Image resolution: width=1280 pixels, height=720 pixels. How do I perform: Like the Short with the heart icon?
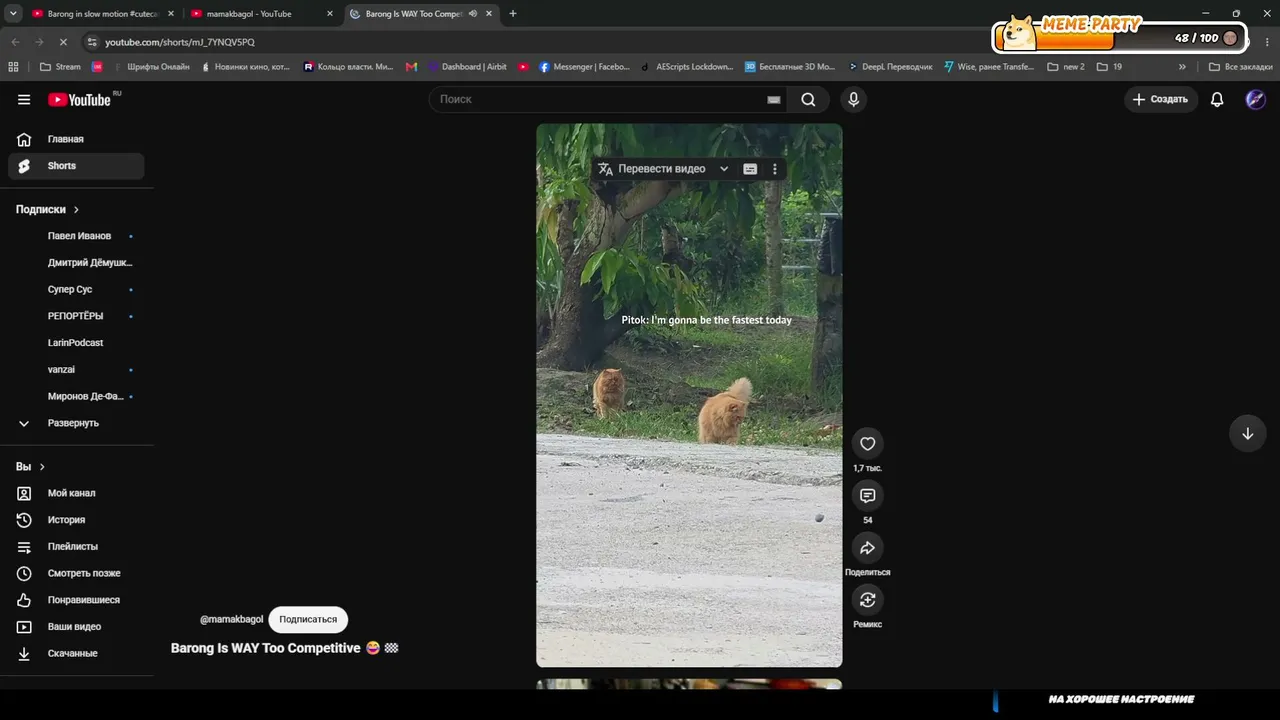point(867,444)
